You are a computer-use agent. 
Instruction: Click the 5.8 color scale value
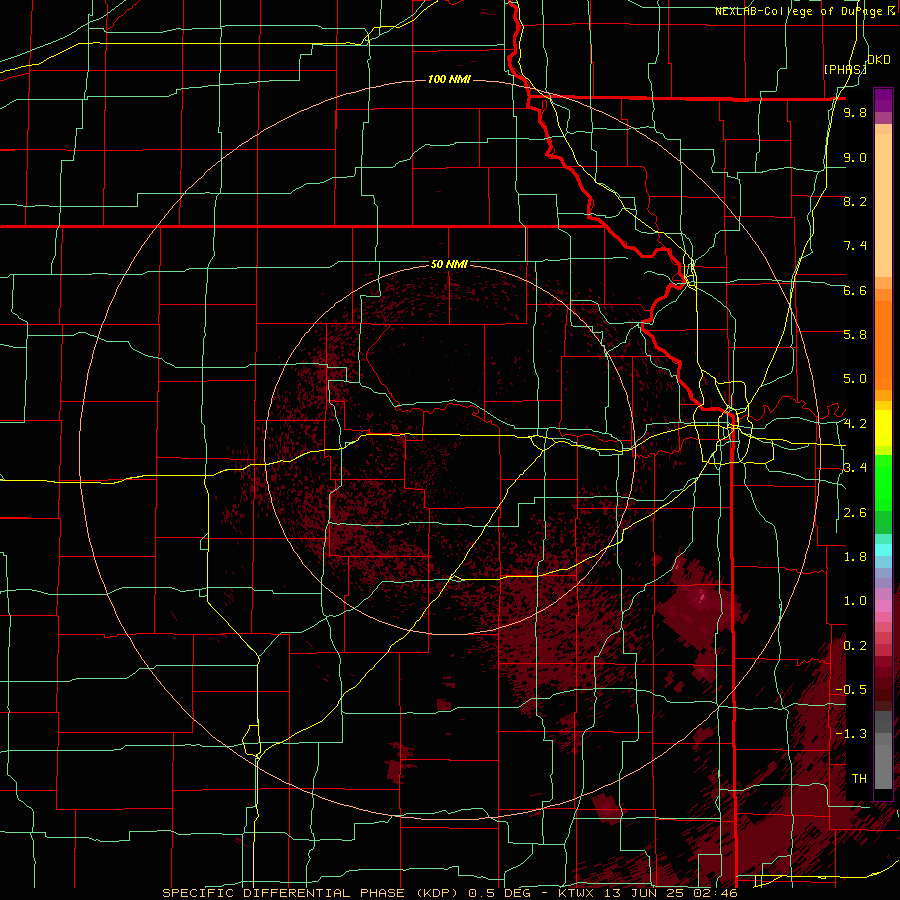(x=855, y=335)
